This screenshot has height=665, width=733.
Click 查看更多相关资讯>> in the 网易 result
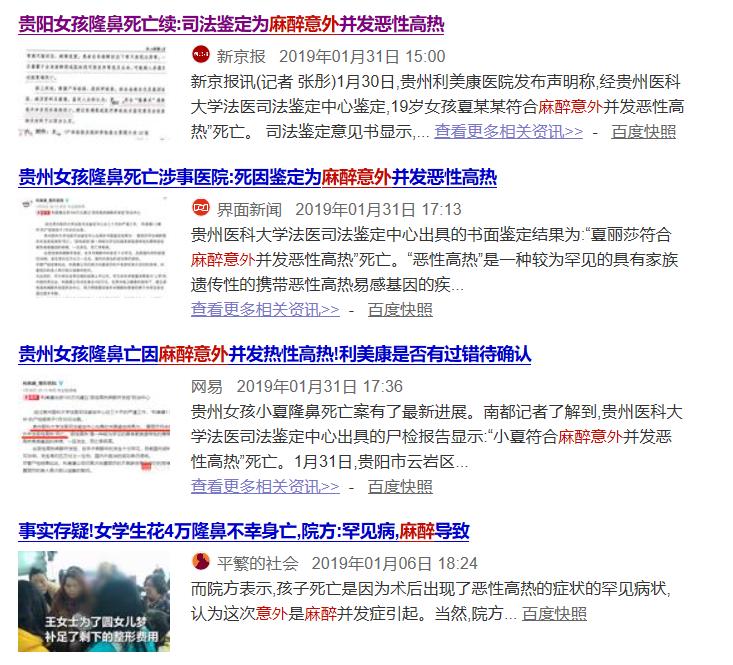click(x=265, y=487)
